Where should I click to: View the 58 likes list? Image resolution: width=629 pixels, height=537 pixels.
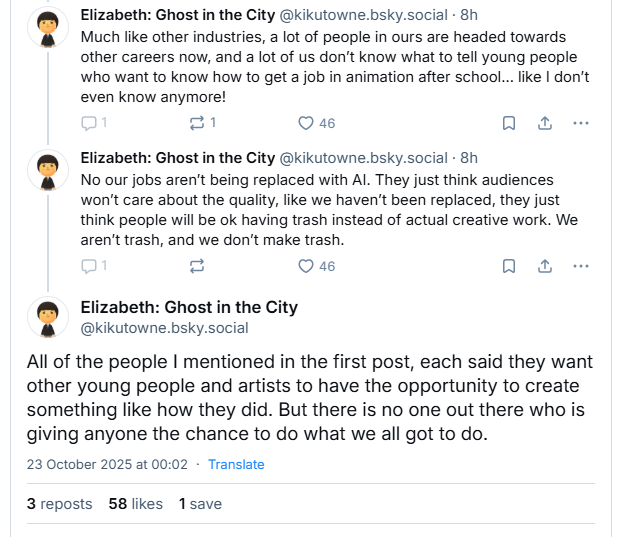point(135,504)
